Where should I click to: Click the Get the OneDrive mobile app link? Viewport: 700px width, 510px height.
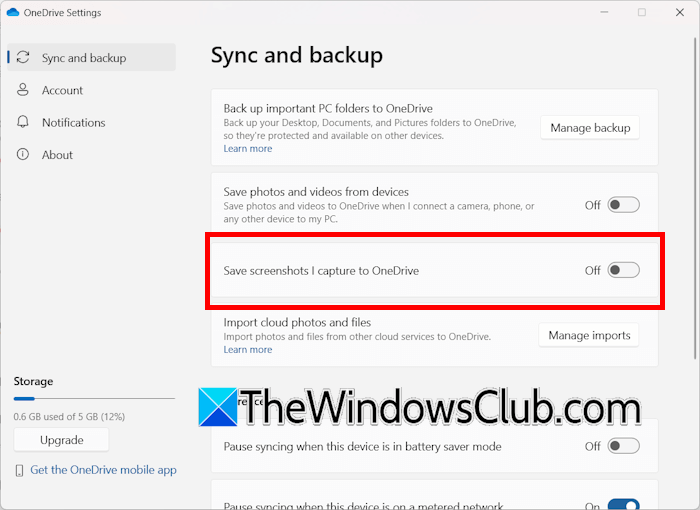coord(103,470)
